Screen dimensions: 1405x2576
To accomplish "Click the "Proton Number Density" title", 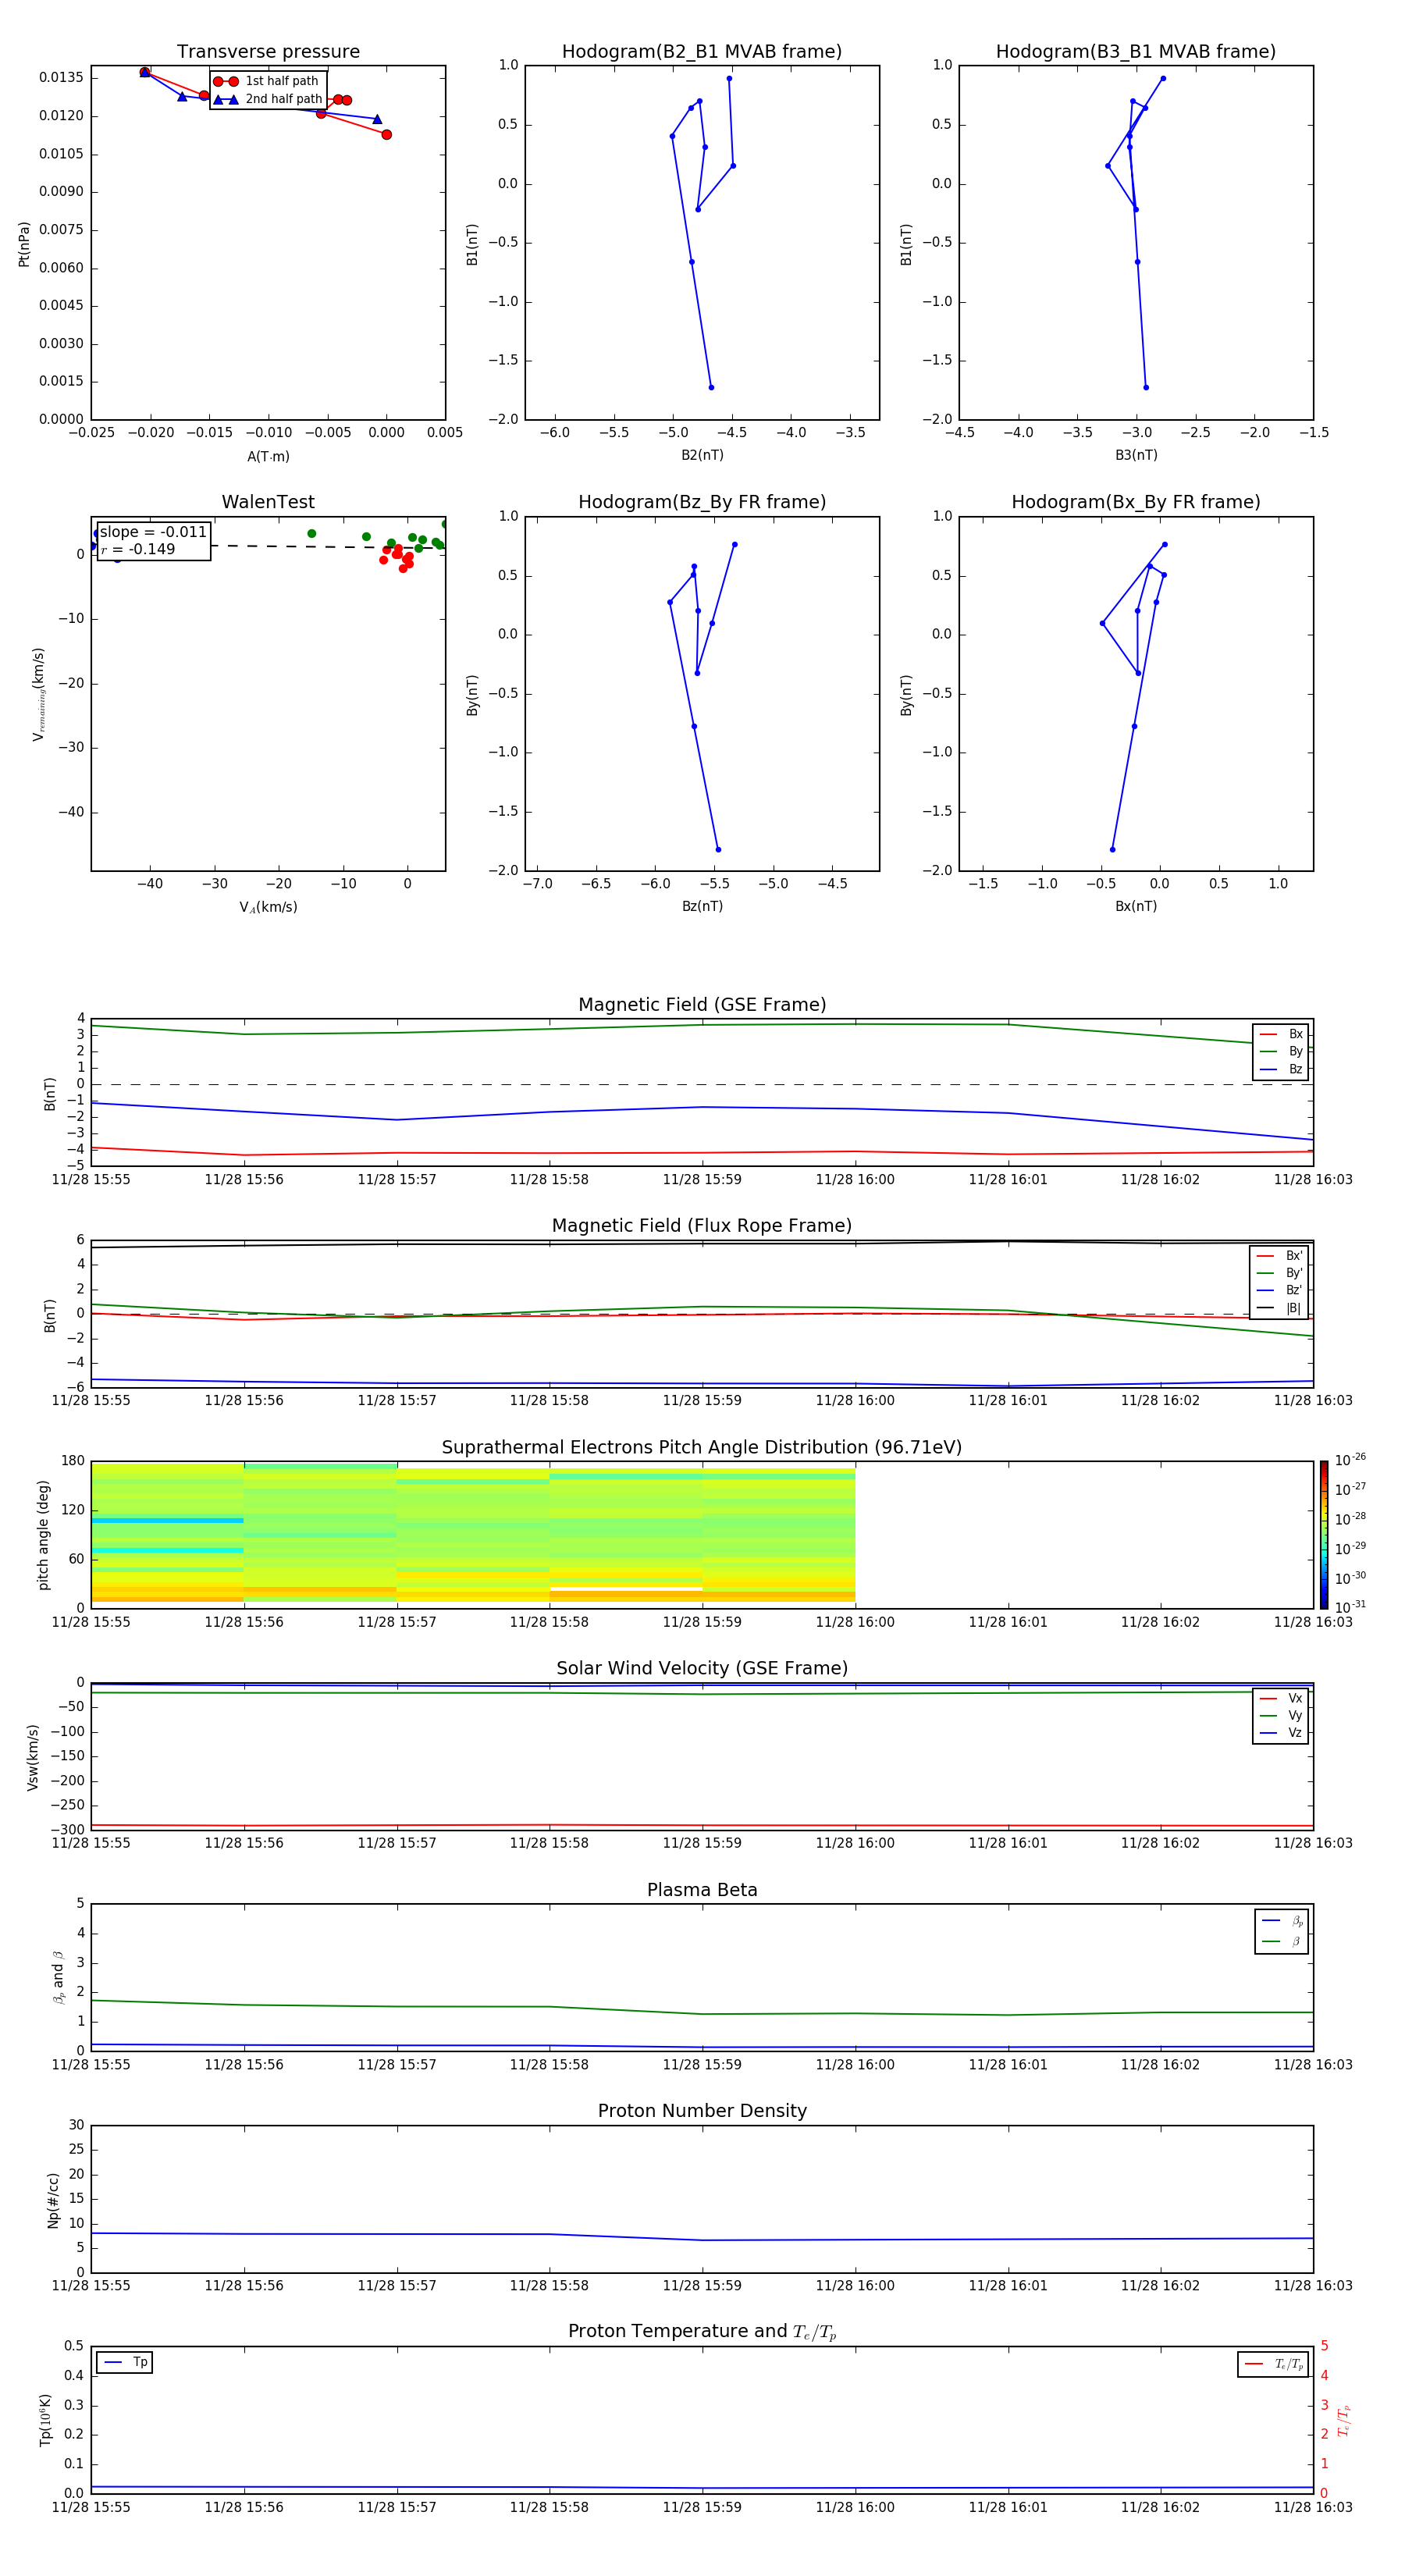I will pos(702,2111).
